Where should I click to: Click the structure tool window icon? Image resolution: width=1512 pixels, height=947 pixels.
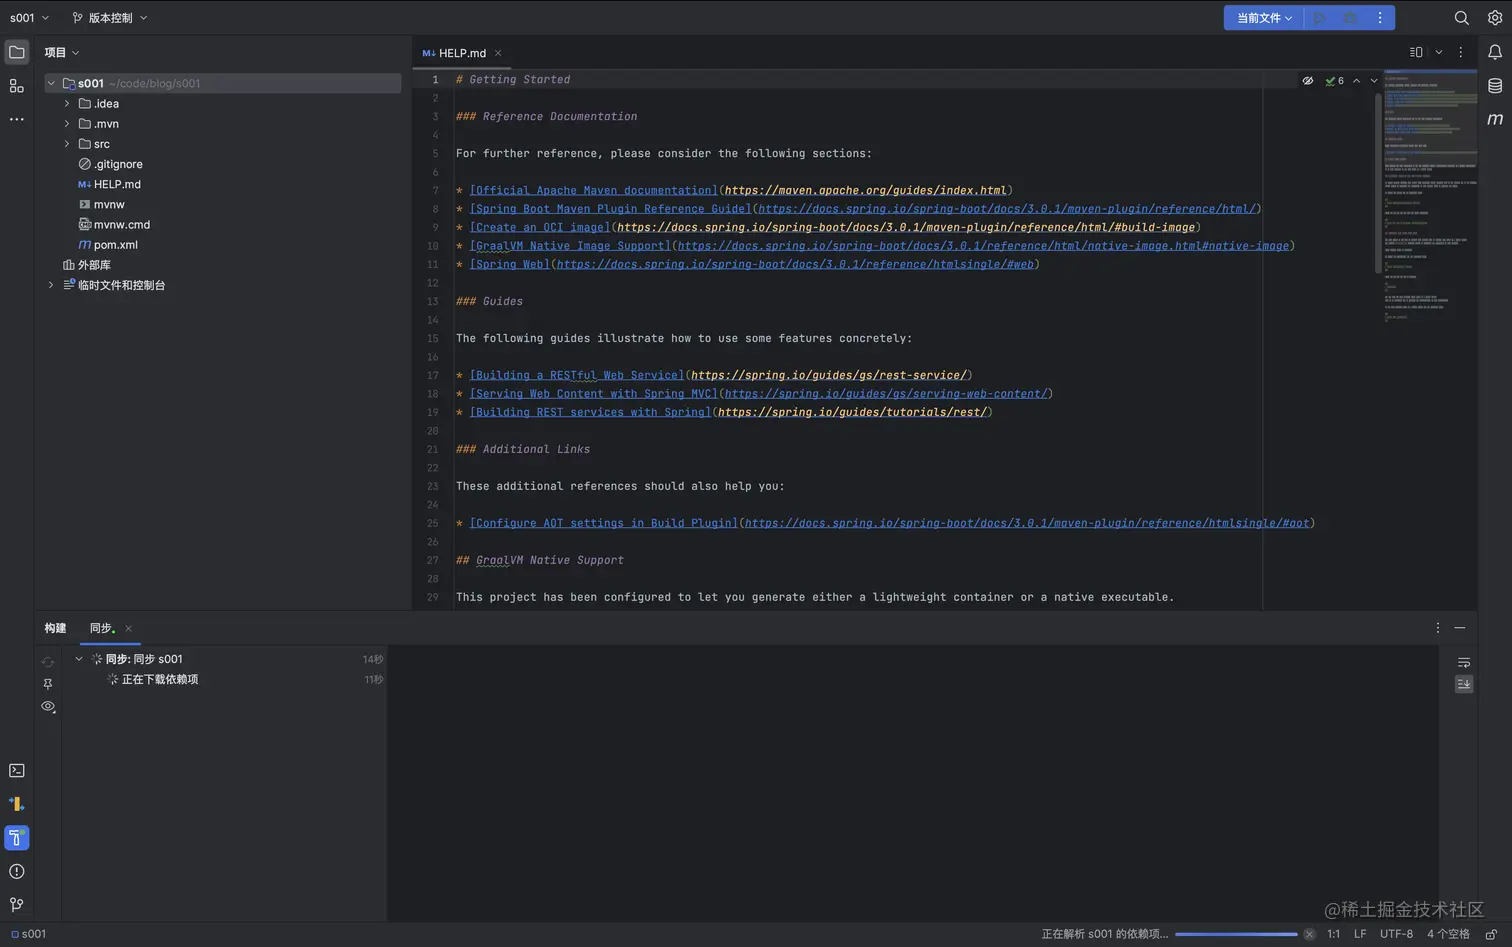[15, 86]
